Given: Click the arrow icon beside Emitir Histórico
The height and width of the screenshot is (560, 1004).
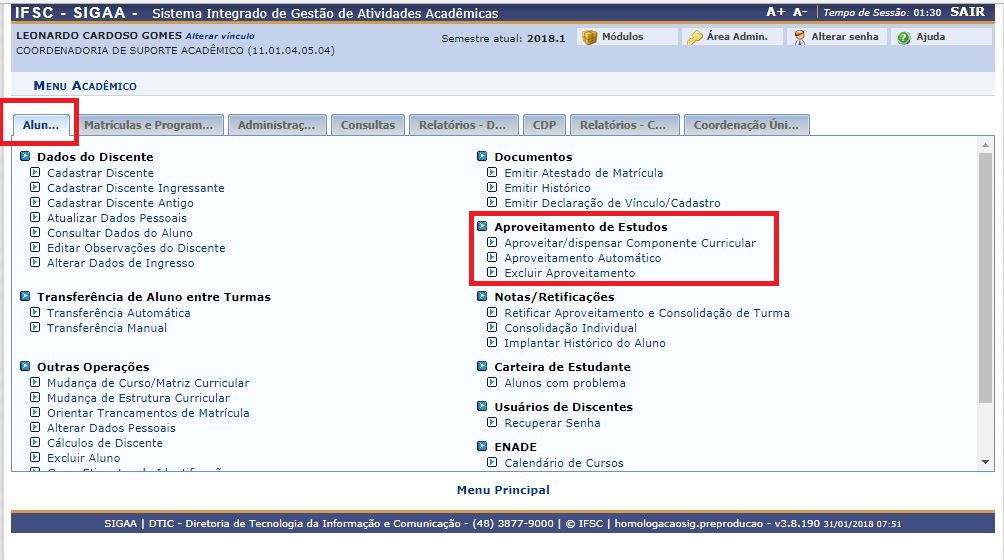Looking at the screenshot, I should pyautogui.click(x=492, y=188).
